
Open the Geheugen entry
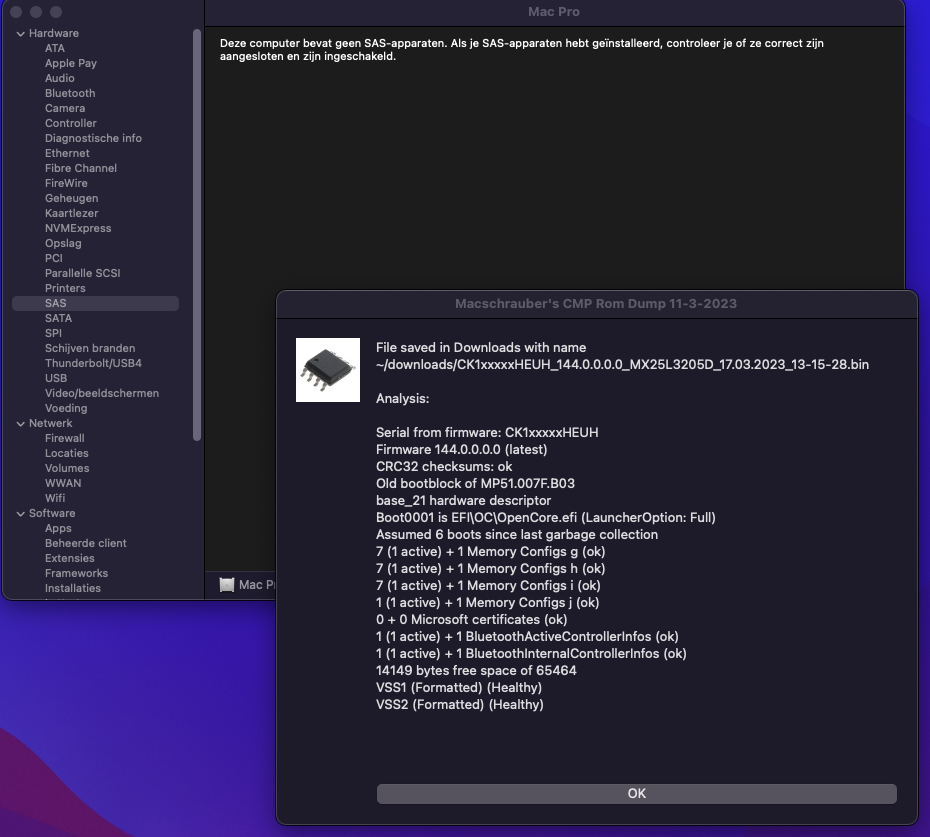(71, 198)
